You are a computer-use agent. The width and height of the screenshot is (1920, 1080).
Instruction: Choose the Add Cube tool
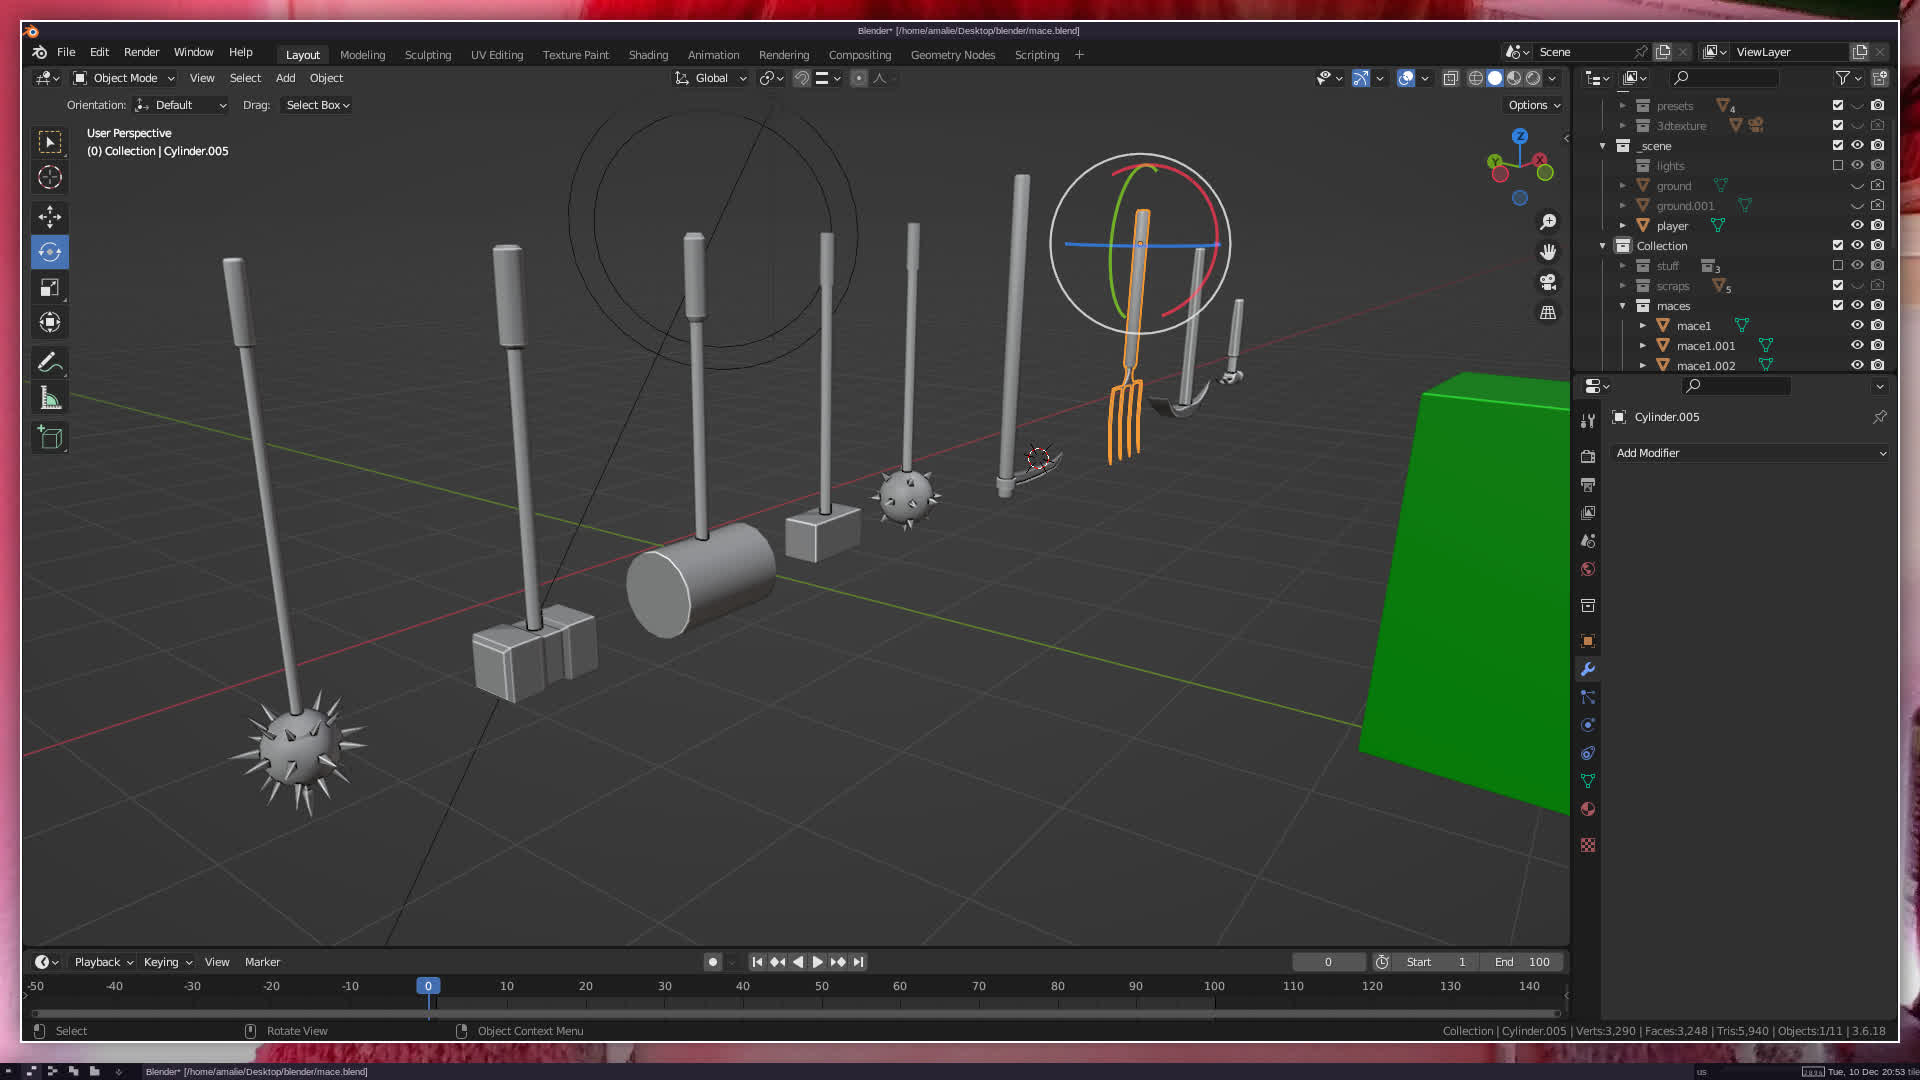(50, 437)
